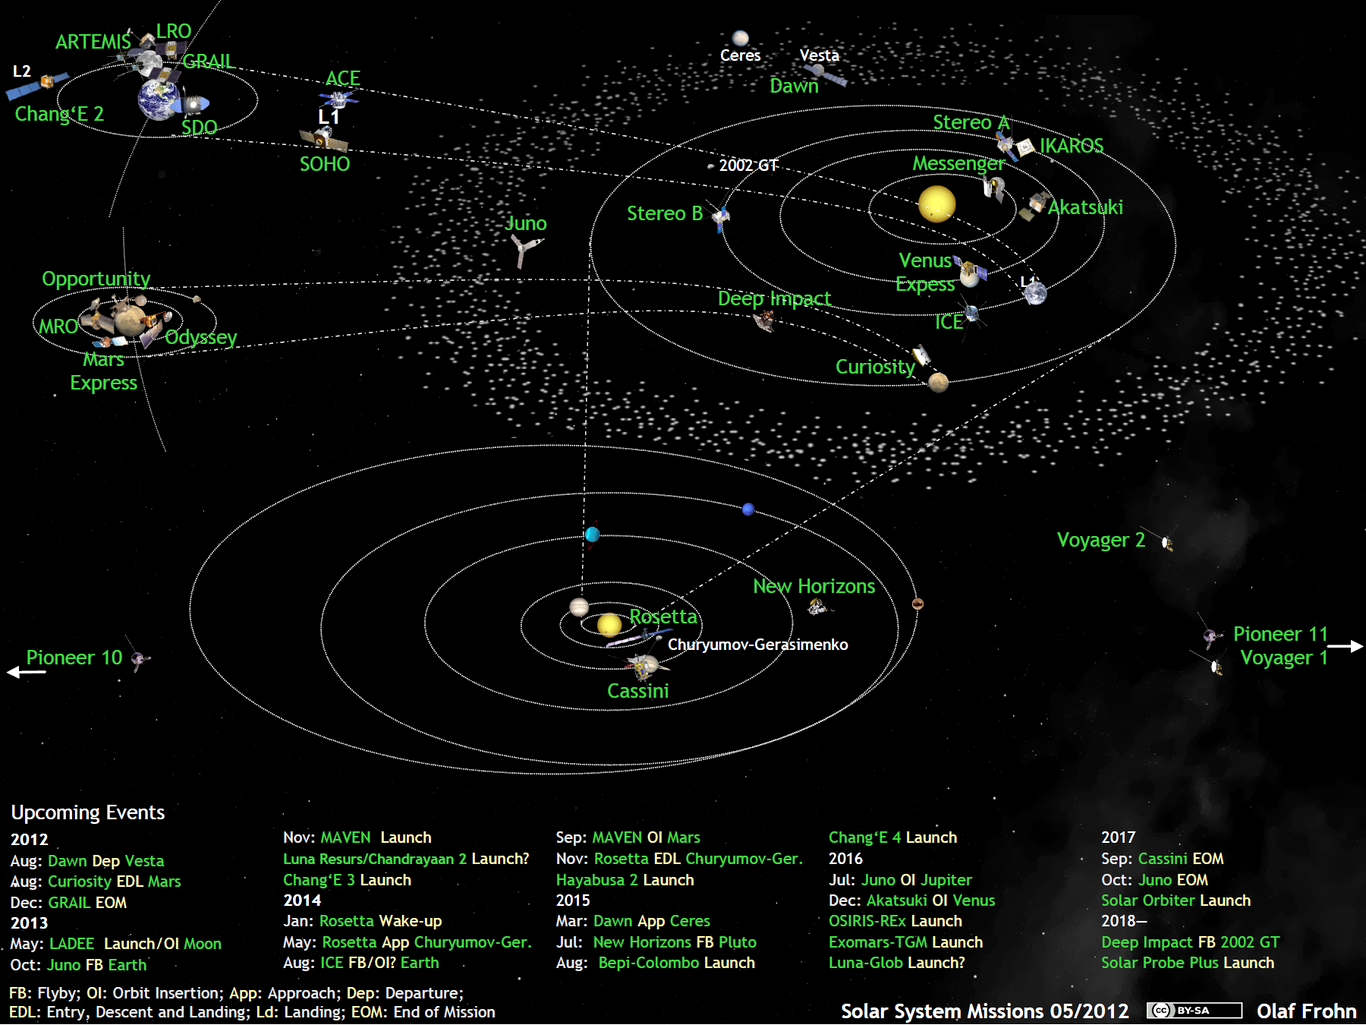The image size is (1366, 1025).
Task: Select the "Aug: Dawn Dep Vesta" entry
Action: [x=87, y=860]
